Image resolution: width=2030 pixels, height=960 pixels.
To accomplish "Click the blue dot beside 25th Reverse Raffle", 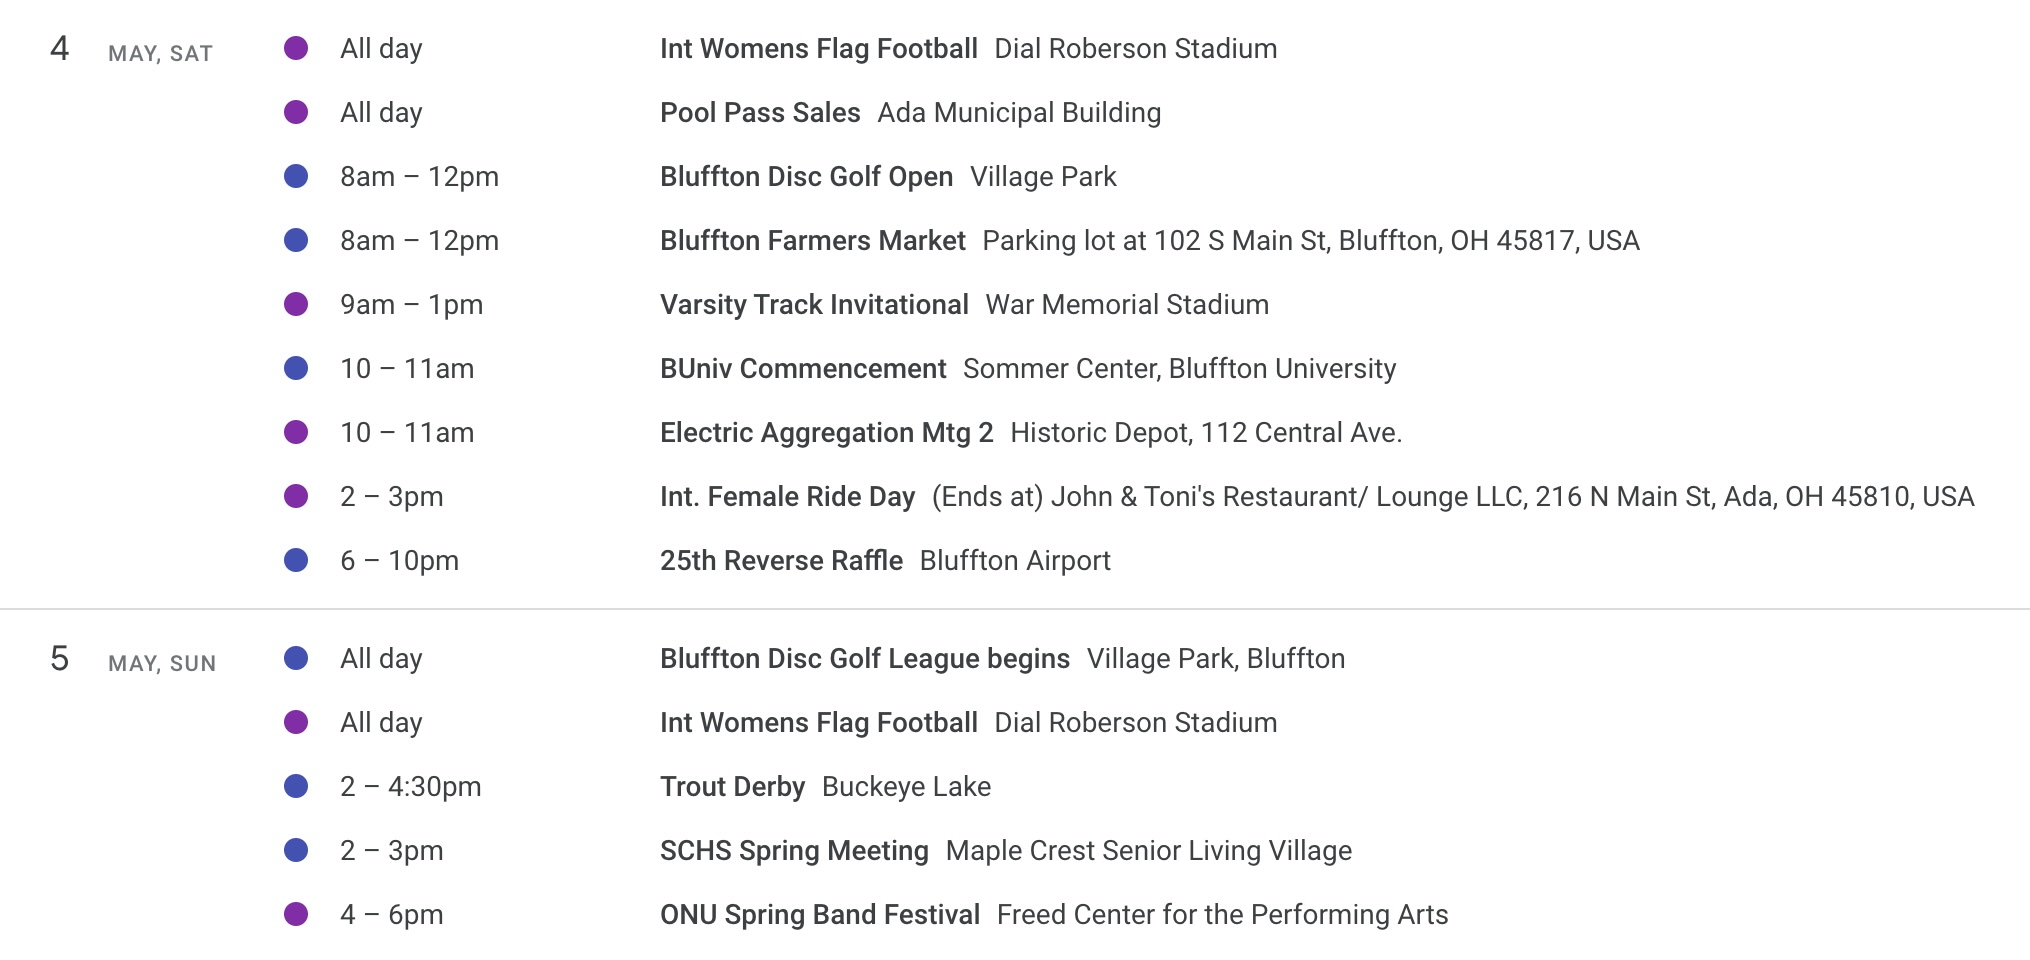I will tap(296, 560).
